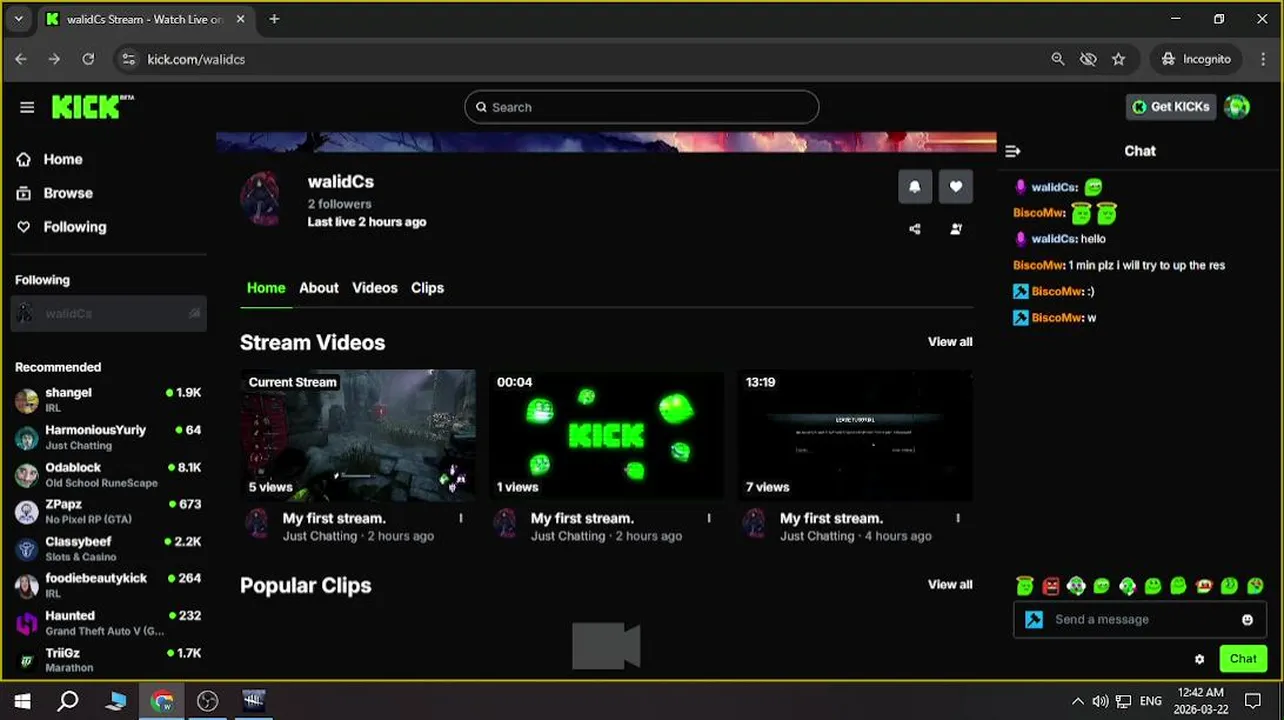The image size is (1284, 720).
Task: View all Popular Clips
Action: click(x=950, y=585)
